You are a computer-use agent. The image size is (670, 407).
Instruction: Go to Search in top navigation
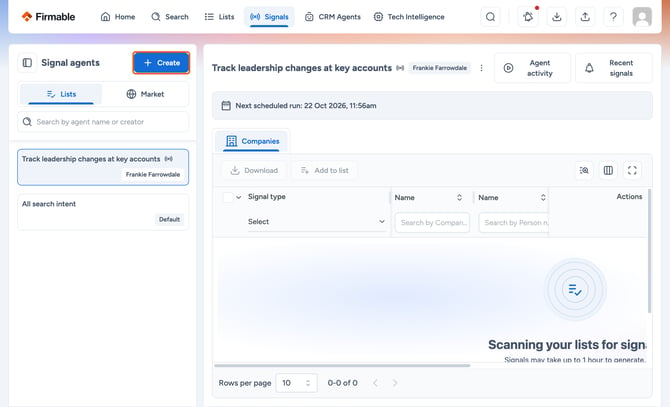coord(170,17)
